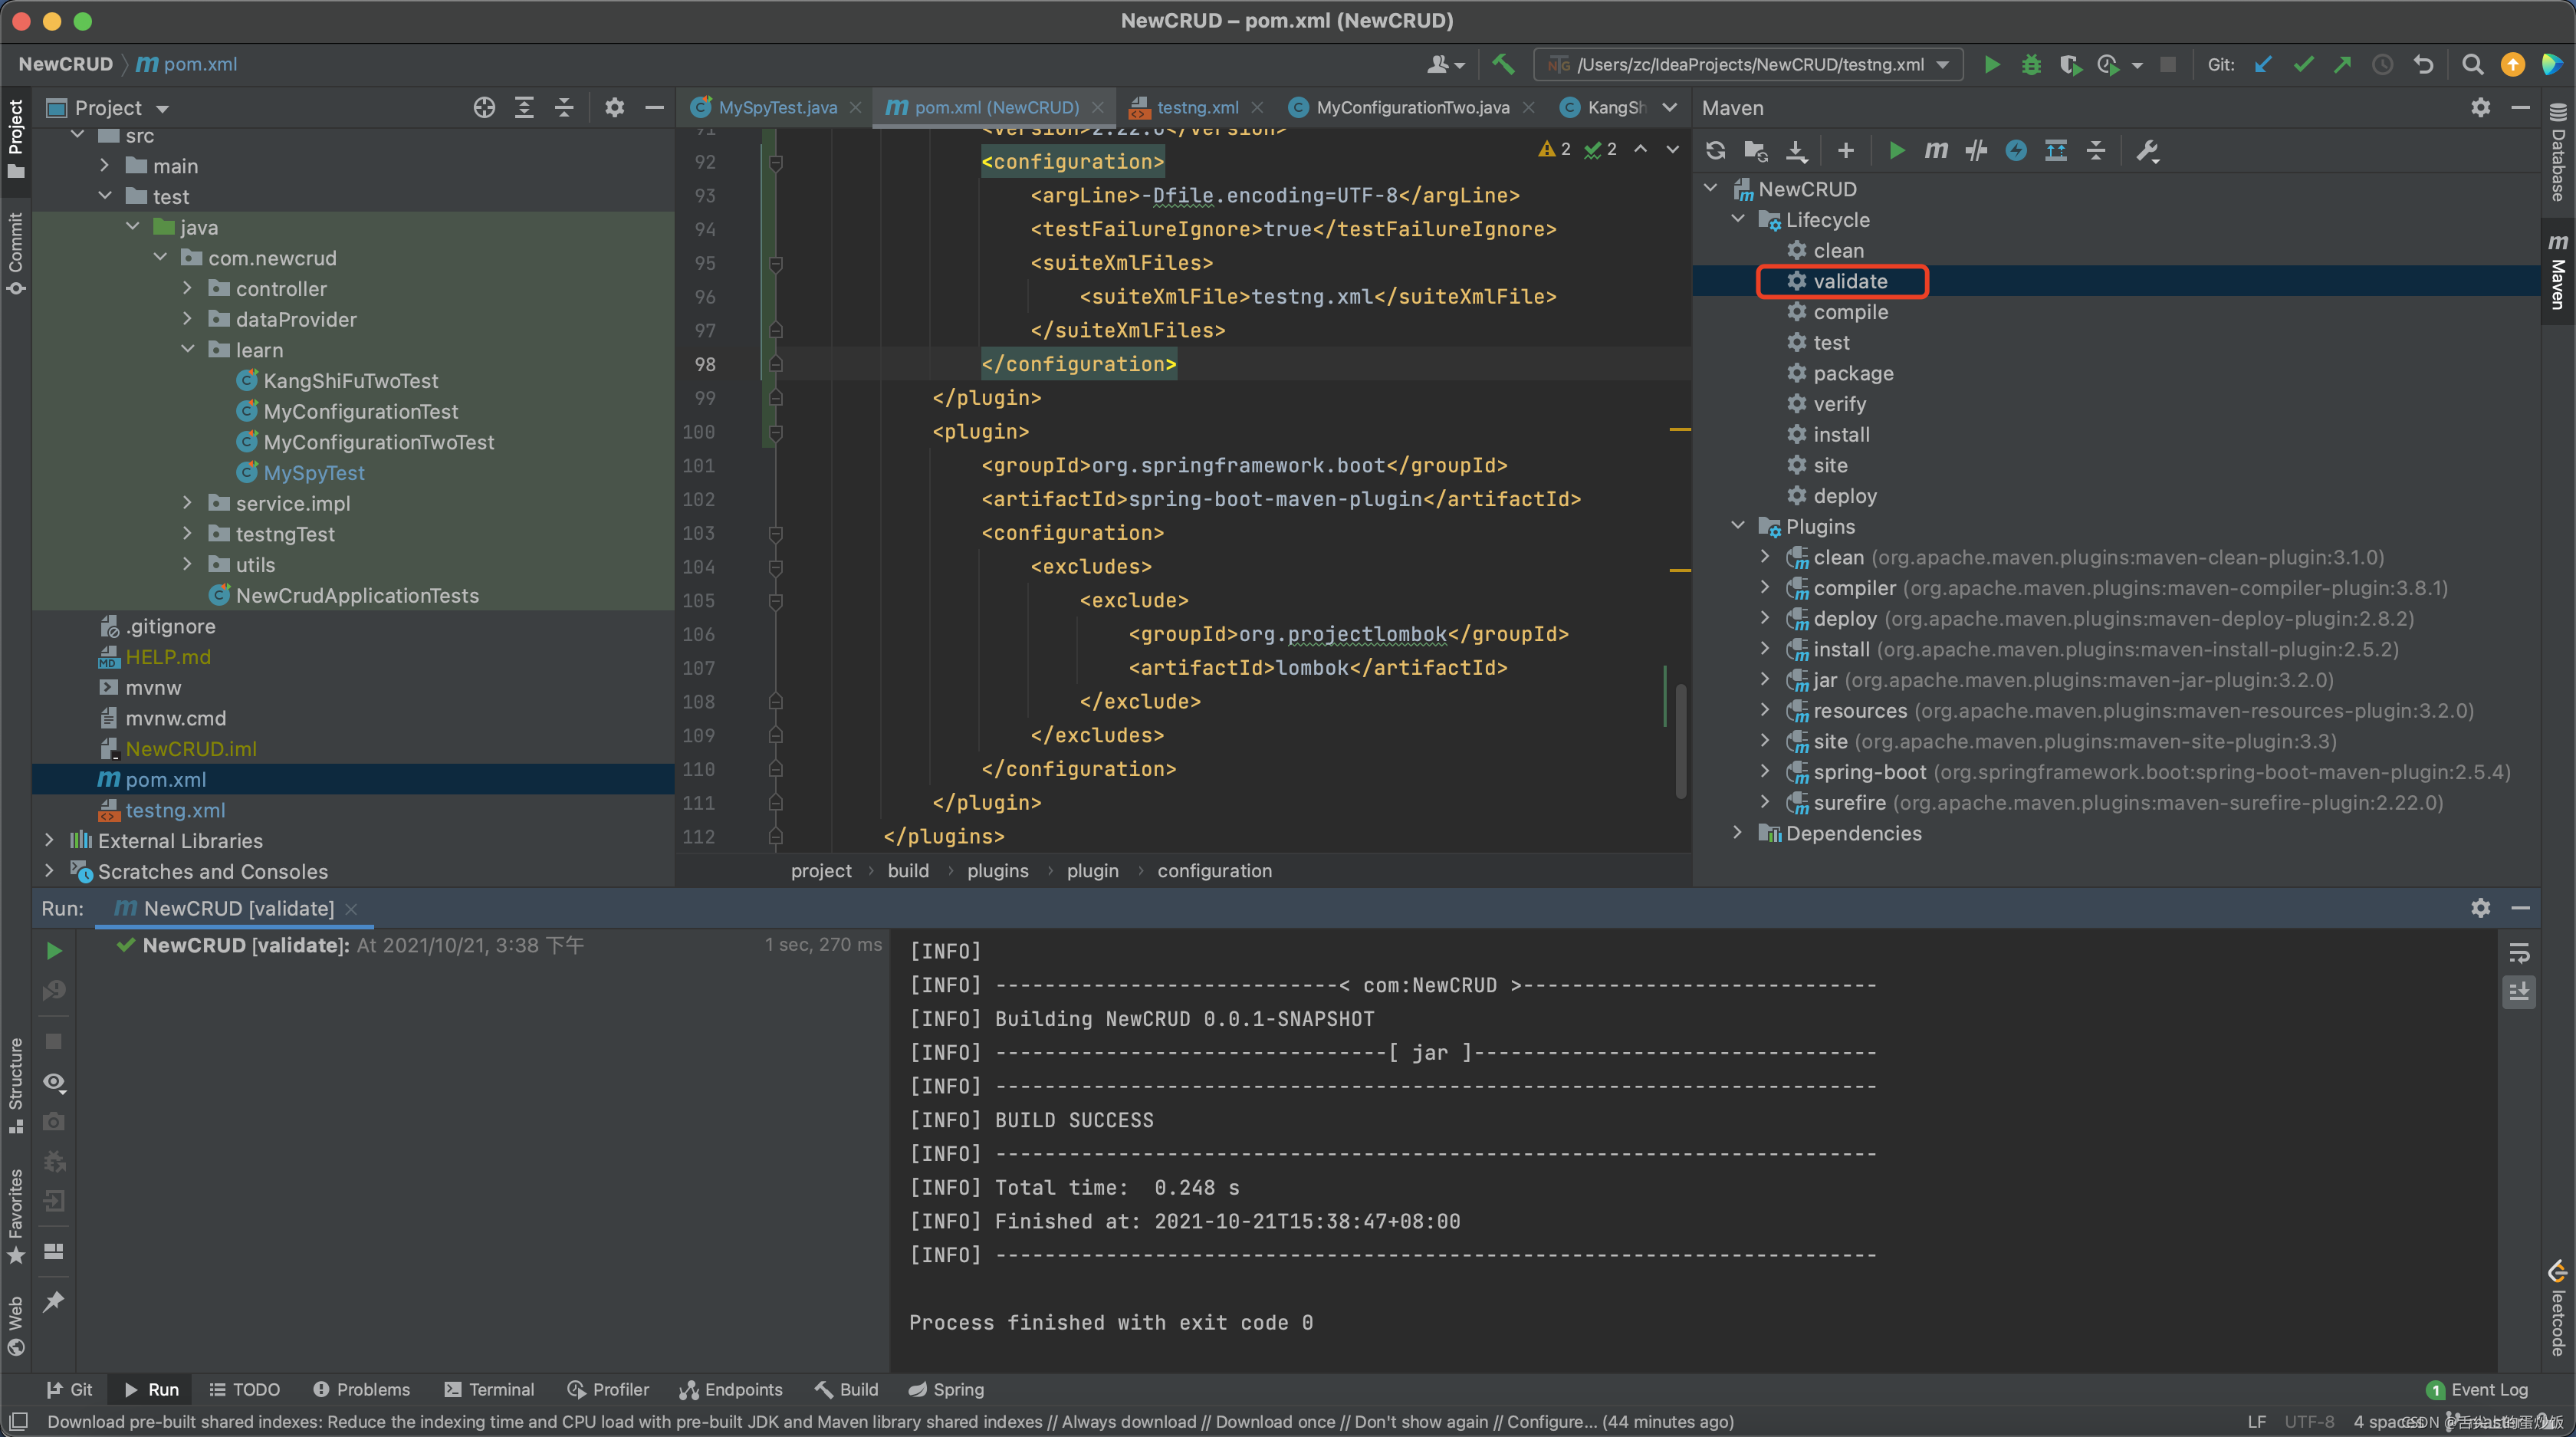This screenshot has height=1437, width=2576.
Task: Open run configuration dropdown testng.xml
Action: [1748, 64]
